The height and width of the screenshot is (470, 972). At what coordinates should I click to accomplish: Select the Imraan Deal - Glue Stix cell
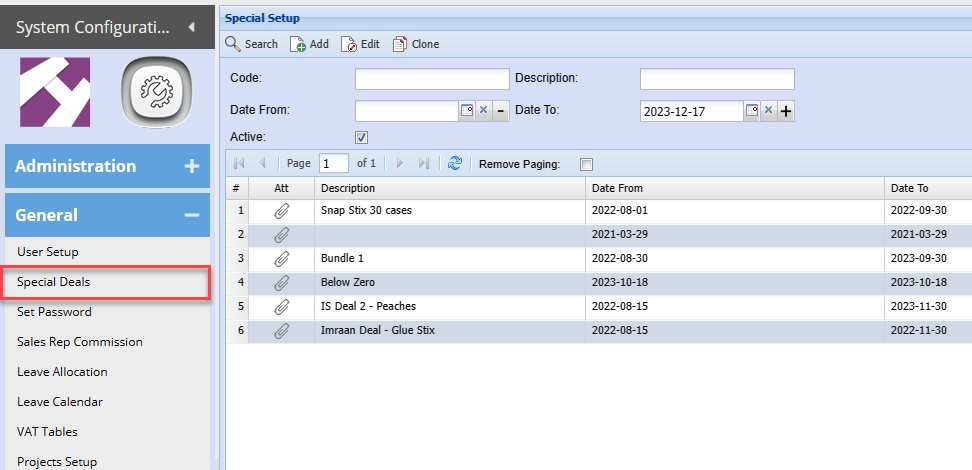tap(450, 332)
